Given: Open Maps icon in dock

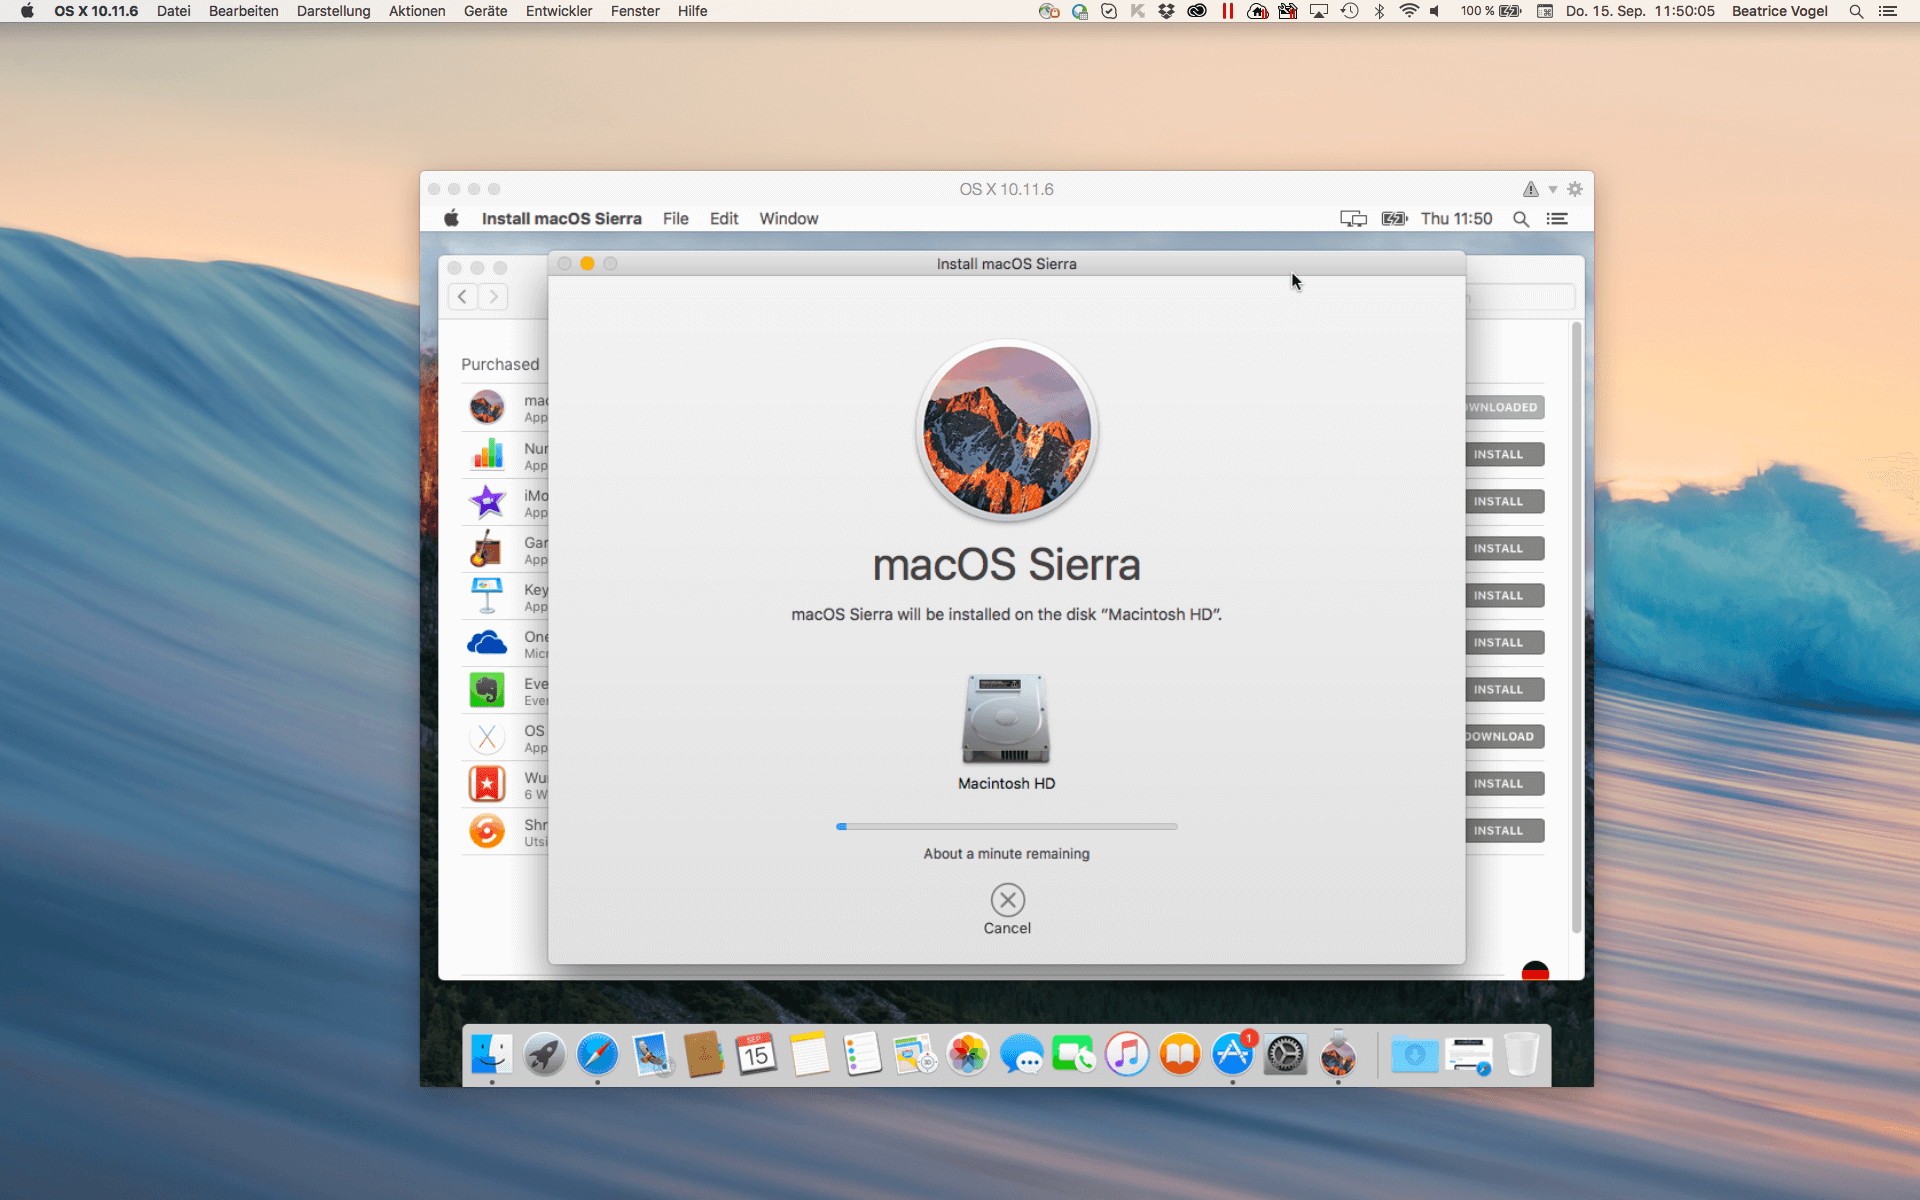Looking at the screenshot, I should [x=915, y=1054].
